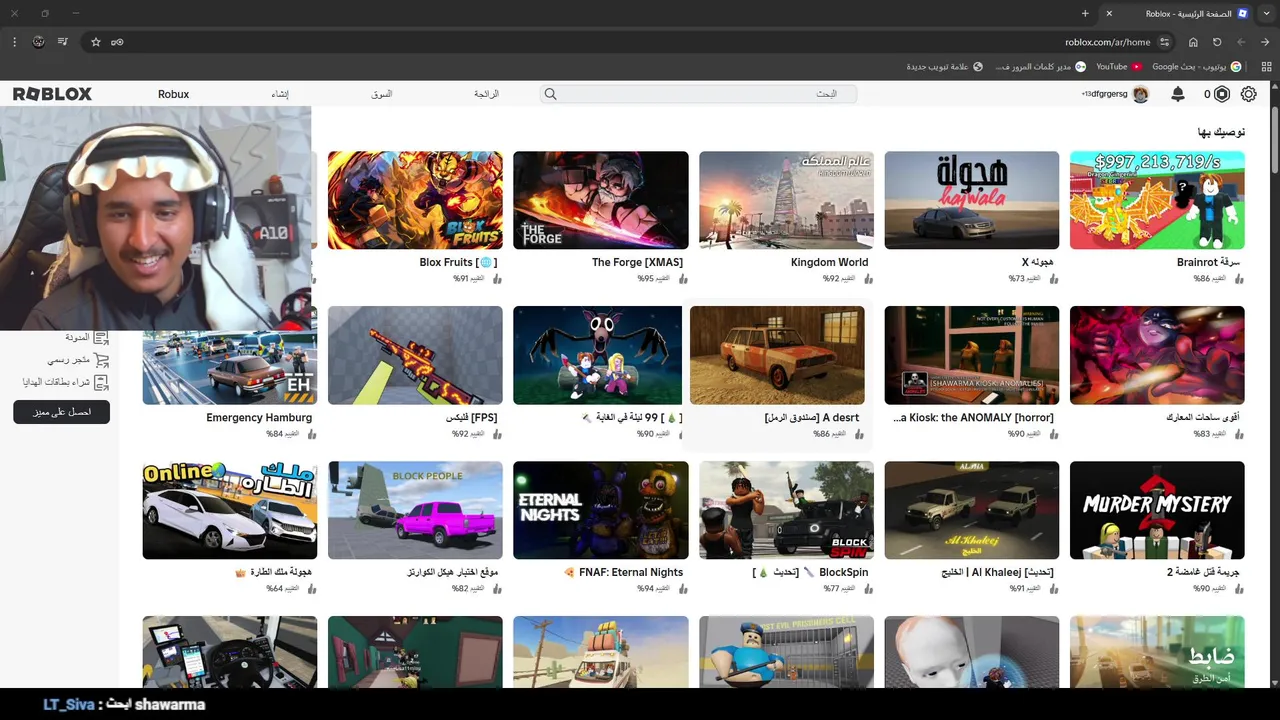Open The Forge [XMAS] game thumbnail
This screenshot has width=1280, height=720.
tap(600, 200)
